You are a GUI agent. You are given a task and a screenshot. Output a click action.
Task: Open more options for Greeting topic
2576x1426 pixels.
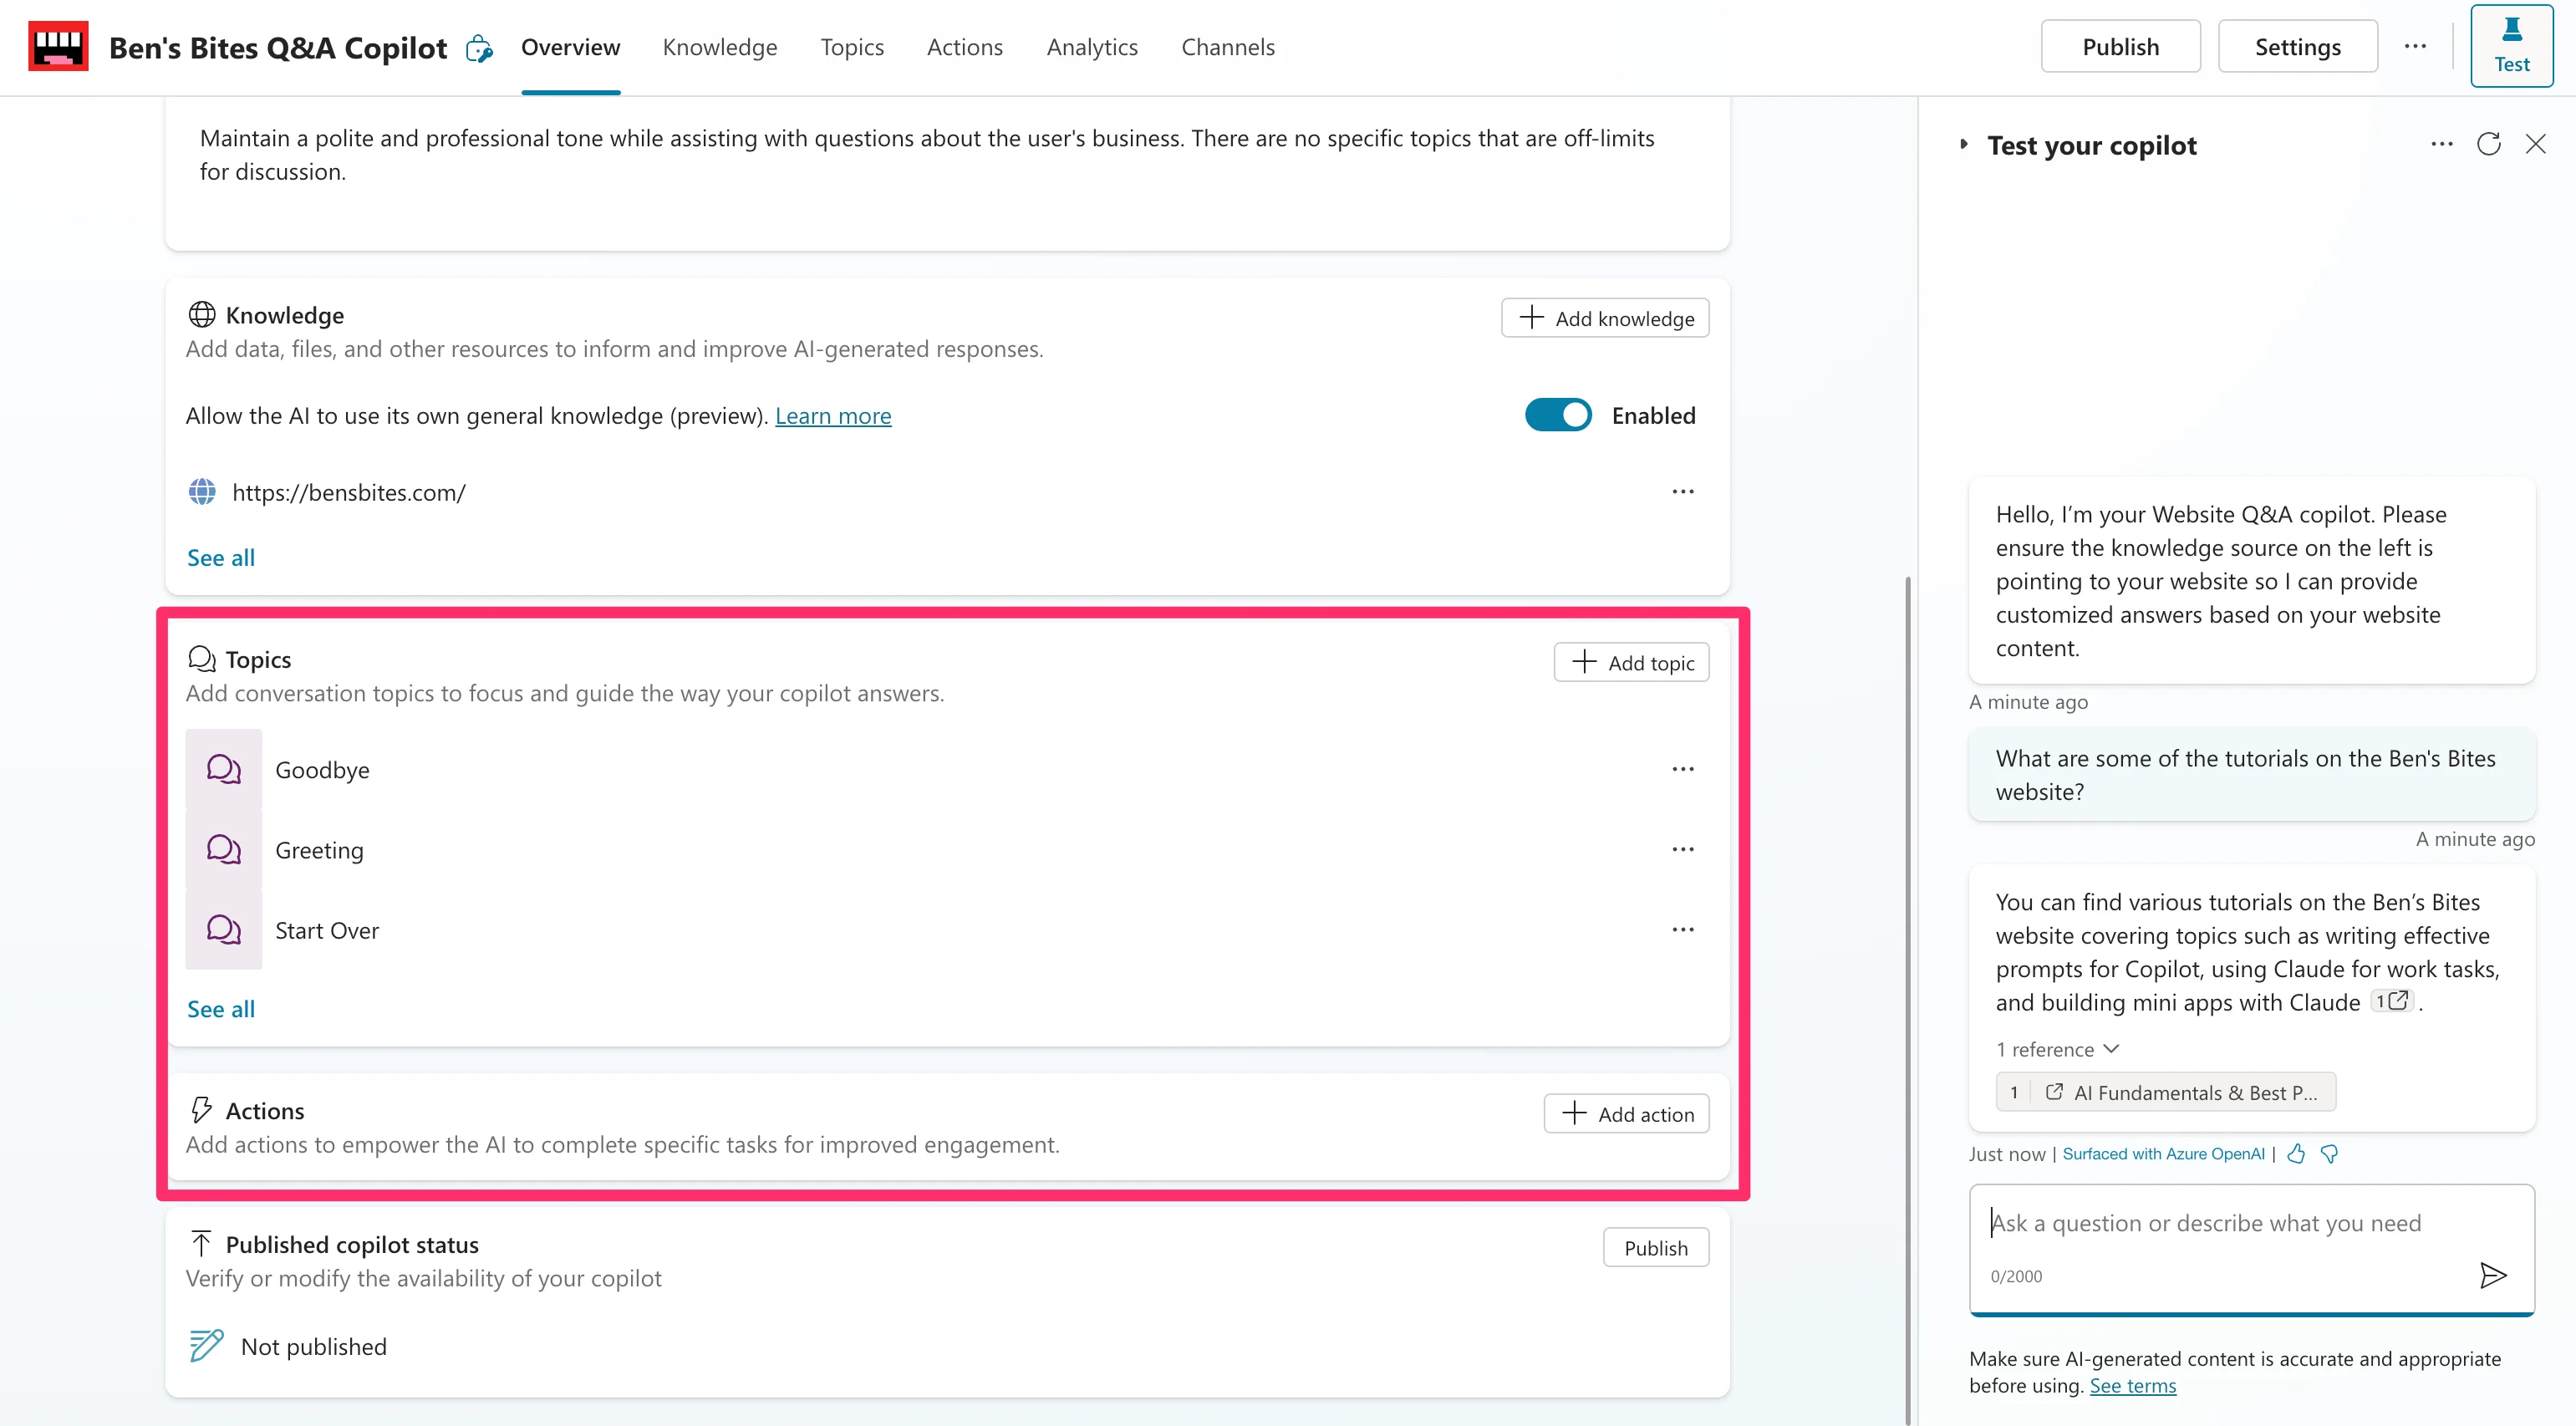pyautogui.click(x=1683, y=849)
